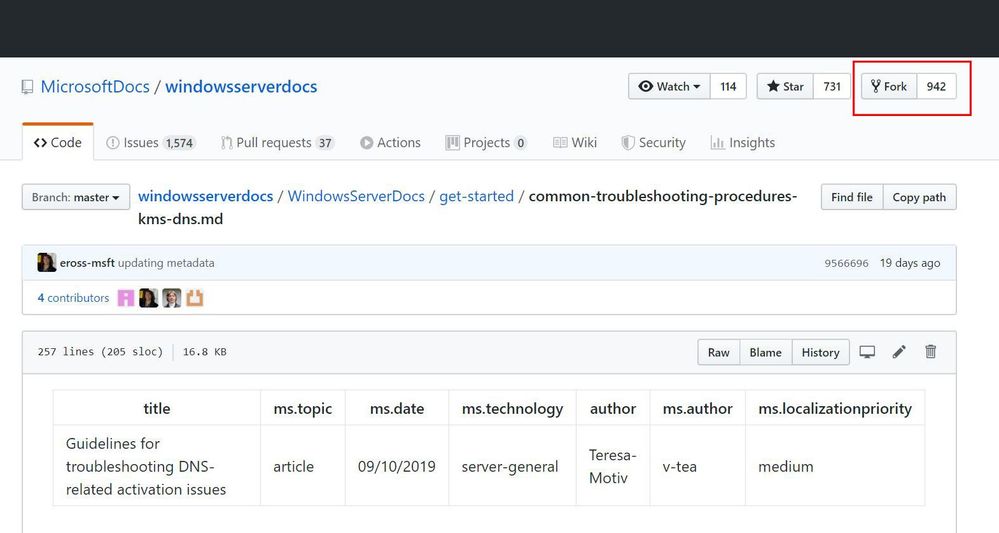Expand the 4 contributors list
Screen dimensions: 999x533
click(73, 297)
